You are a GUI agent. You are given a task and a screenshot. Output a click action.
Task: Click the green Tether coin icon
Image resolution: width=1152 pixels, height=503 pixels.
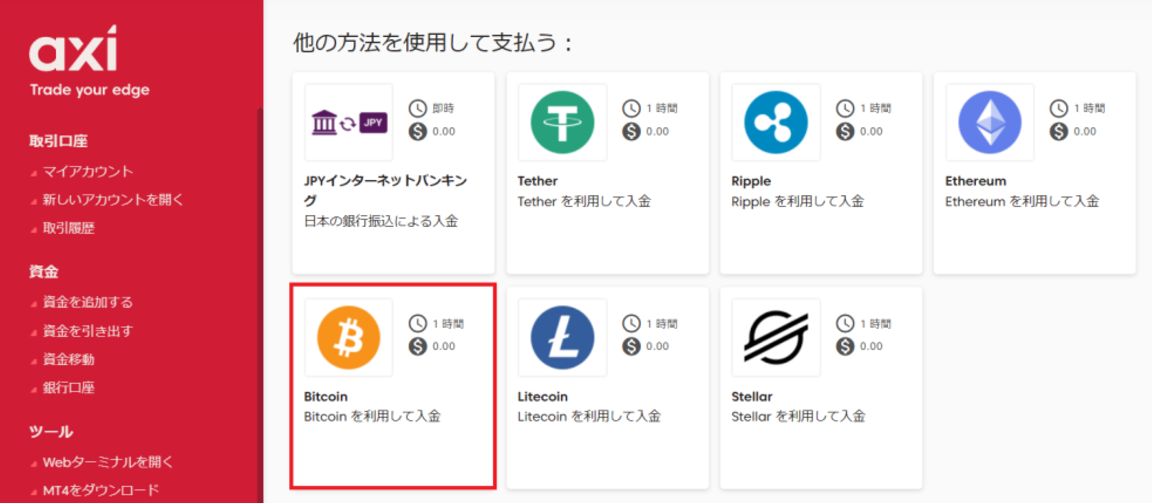click(x=562, y=123)
